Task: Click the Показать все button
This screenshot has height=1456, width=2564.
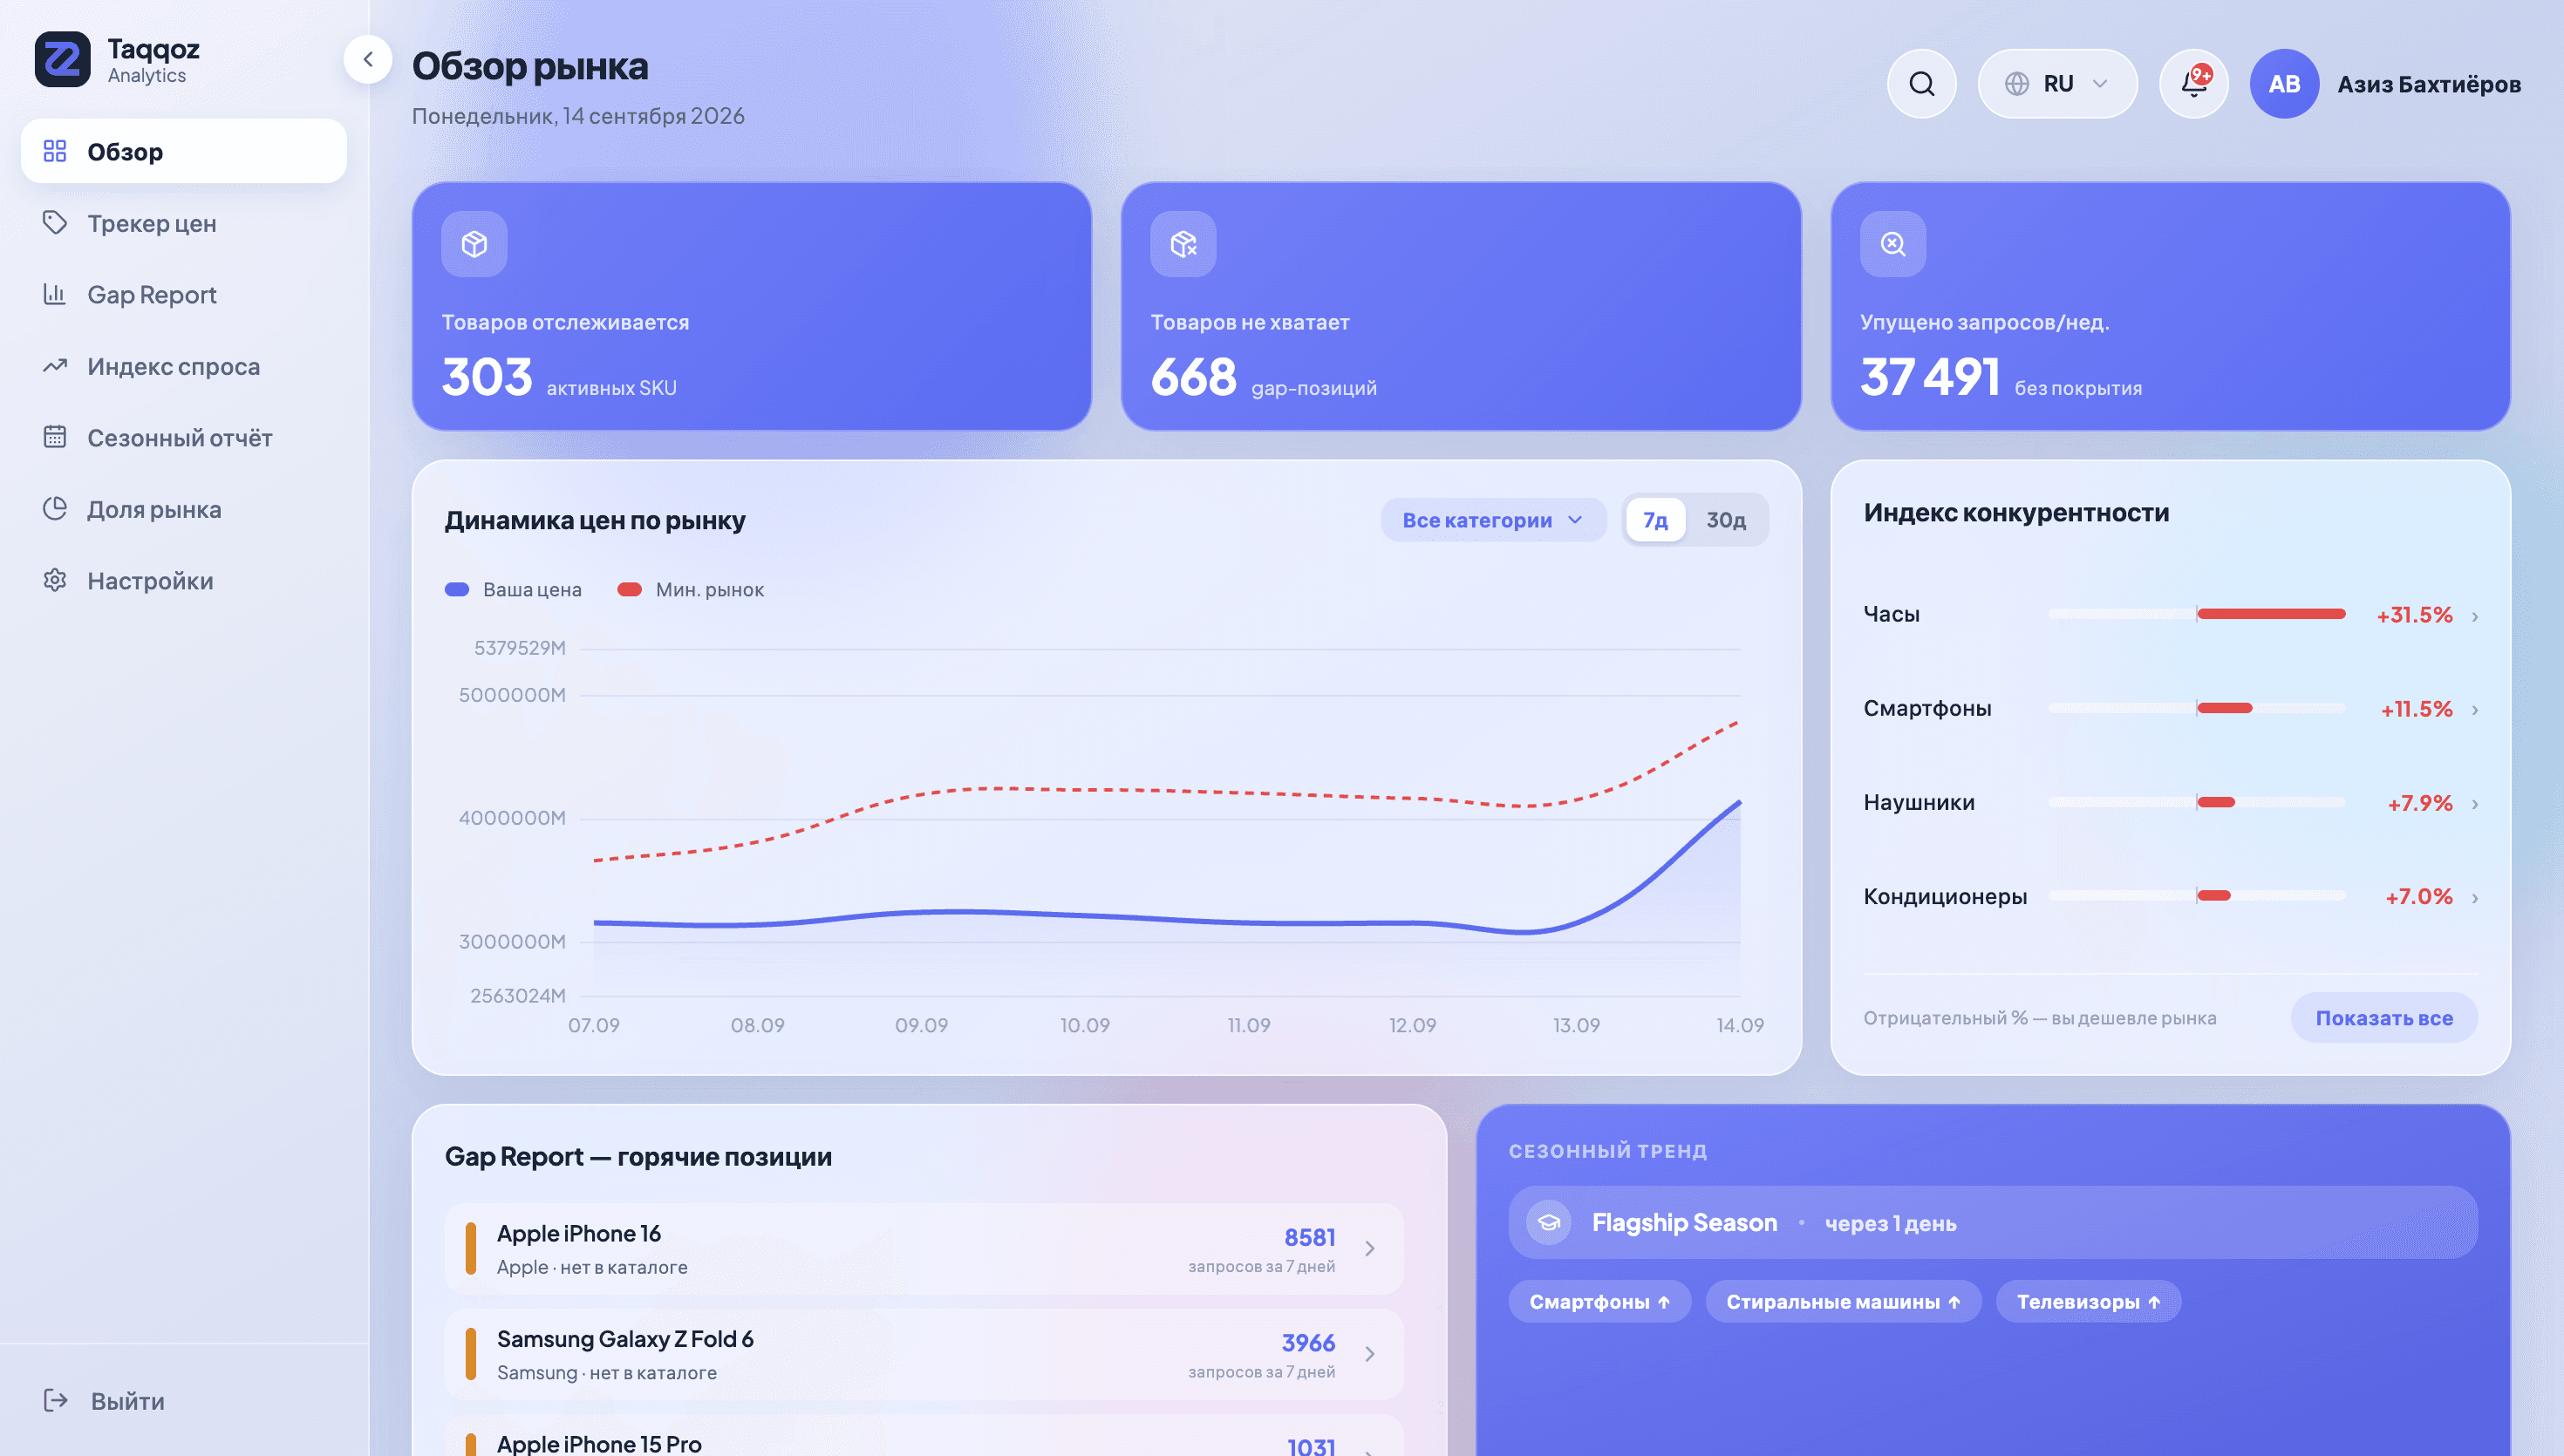Action: pyautogui.click(x=2384, y=1018)
